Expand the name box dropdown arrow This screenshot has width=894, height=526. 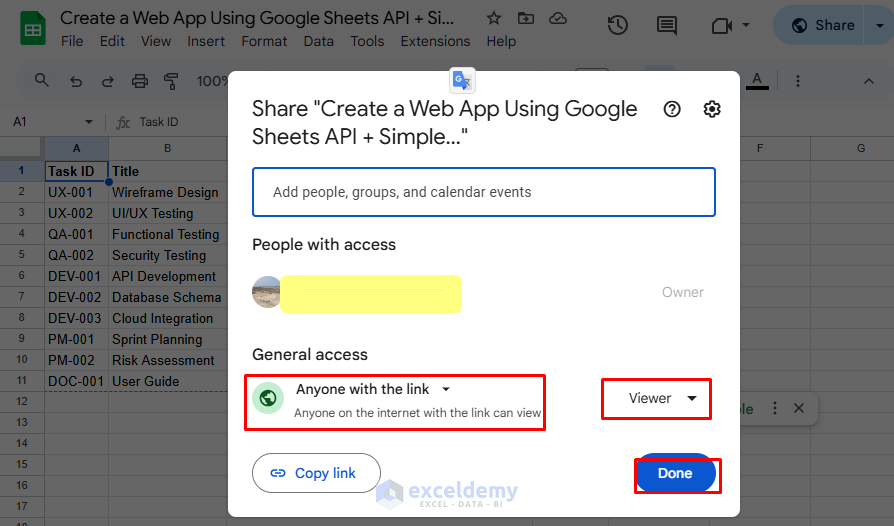point(88,122)
